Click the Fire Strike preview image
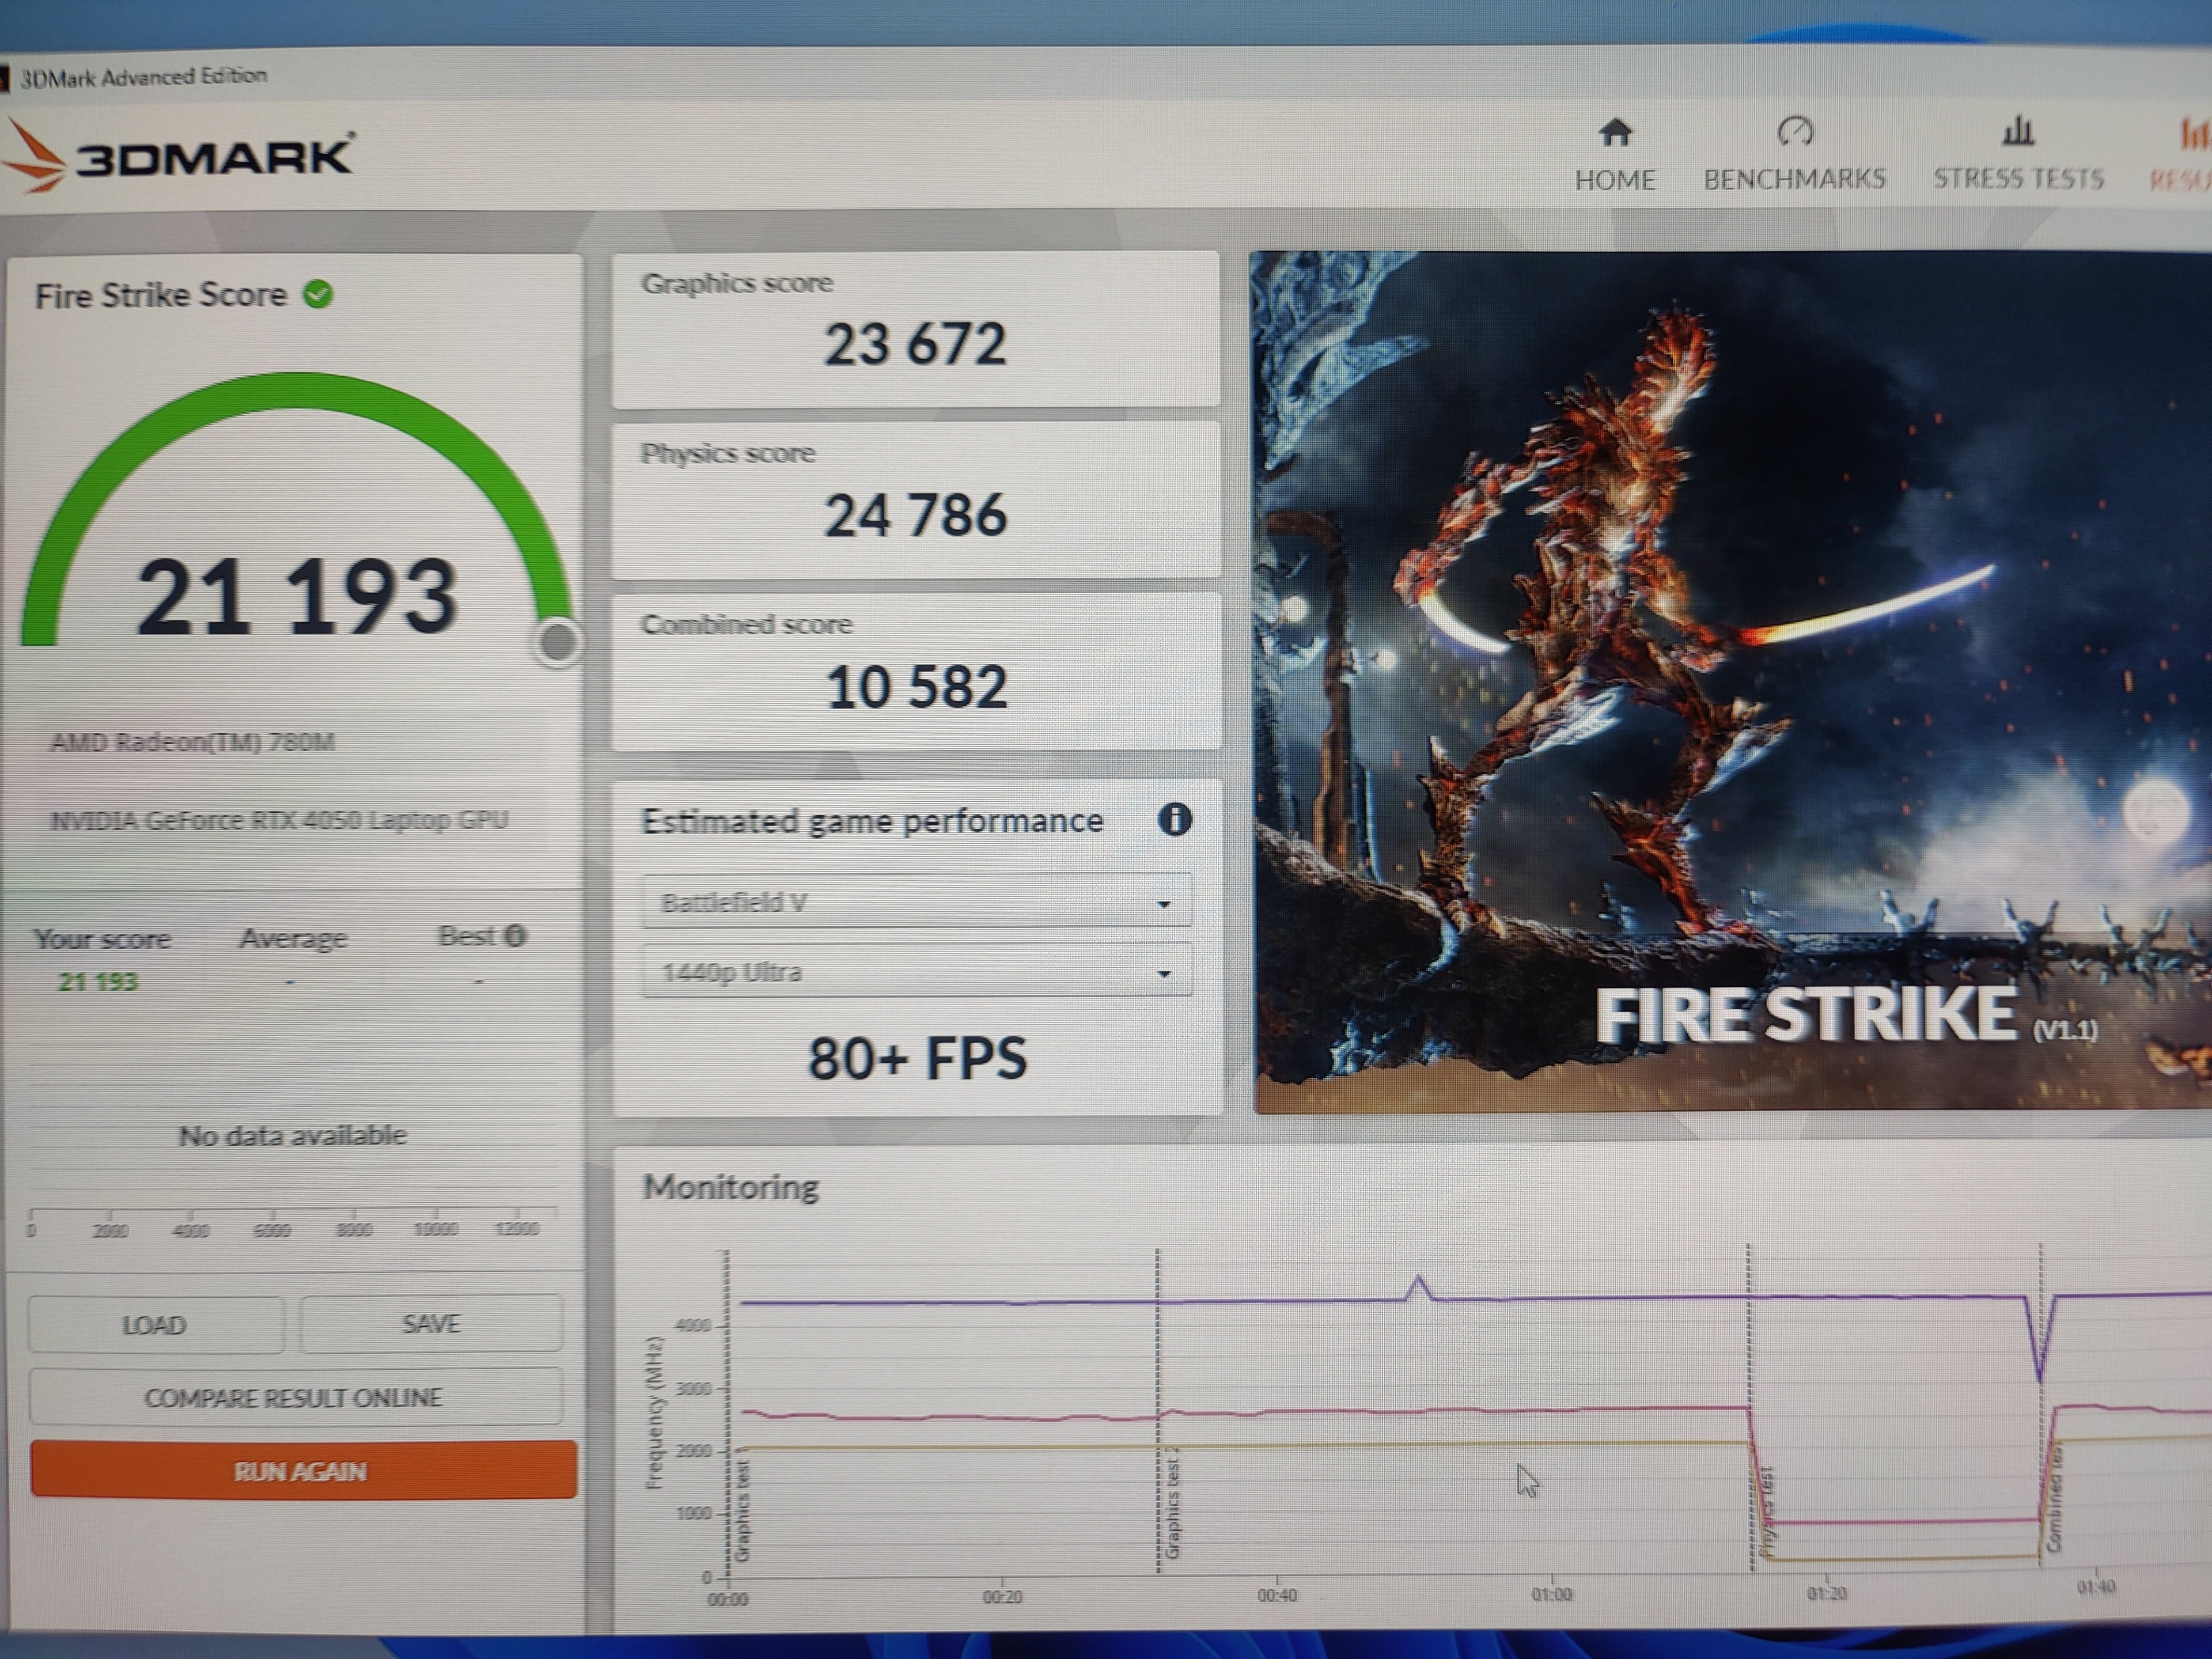 1730,680
